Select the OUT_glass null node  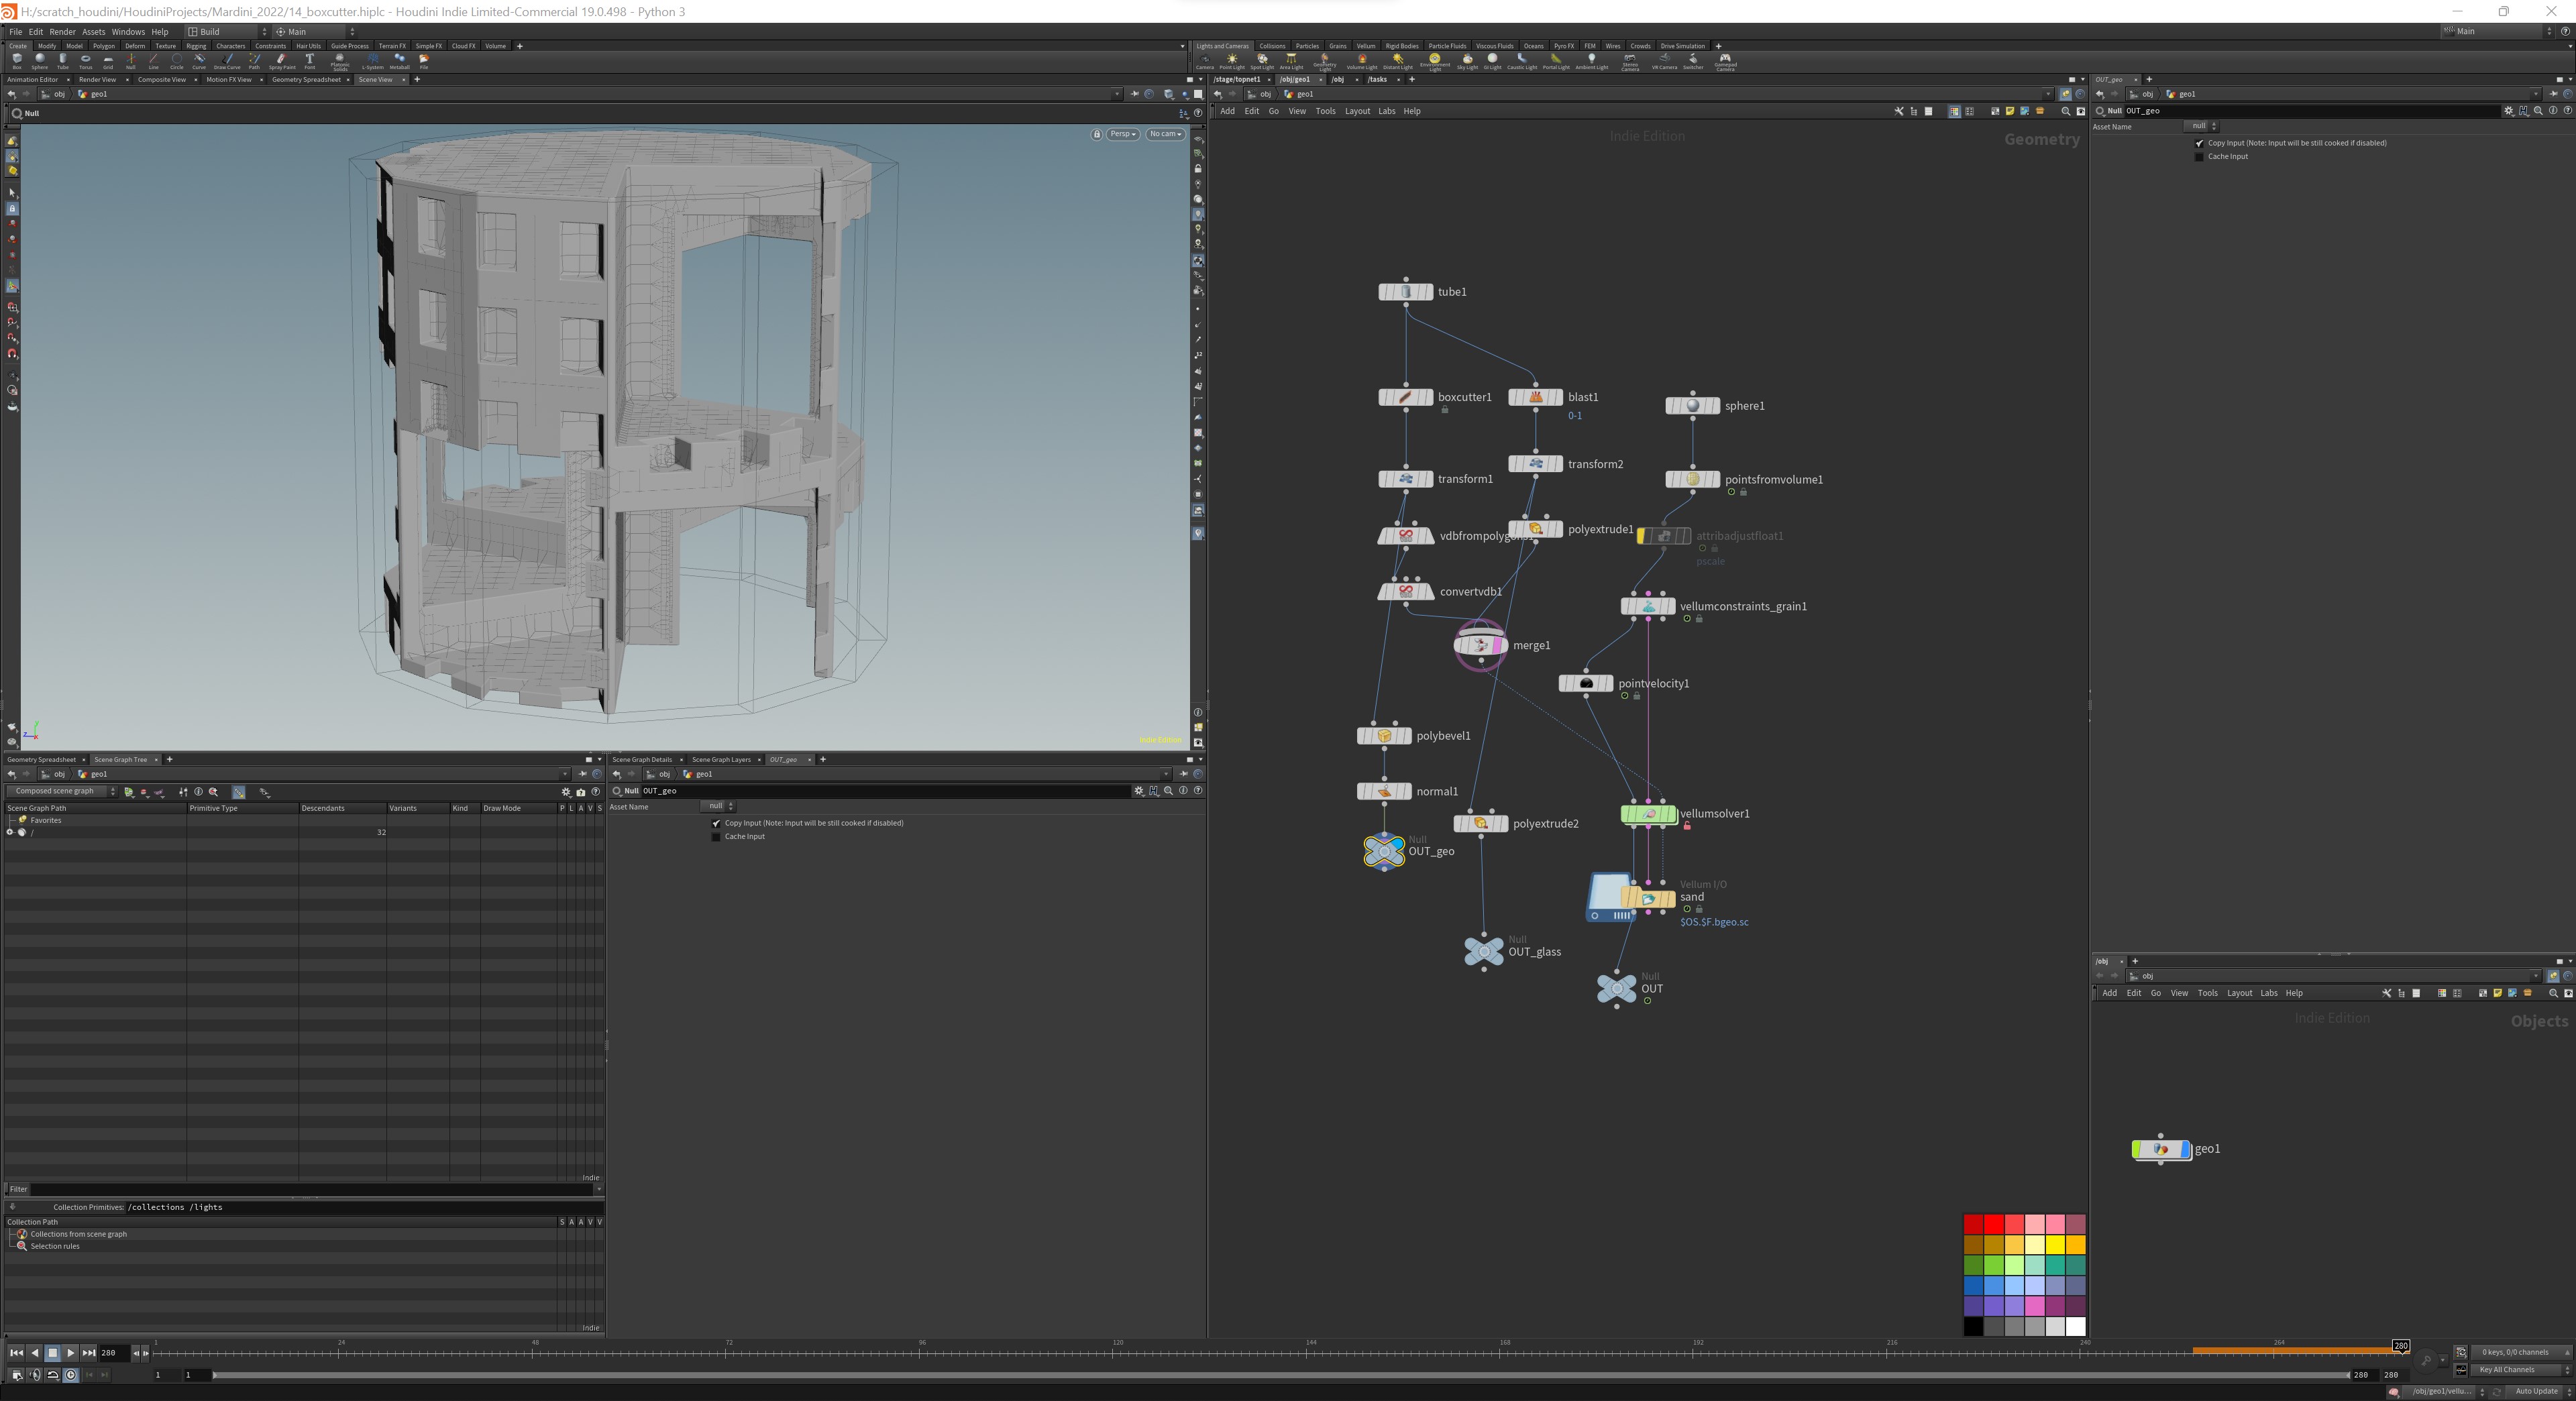tap(1483, 951)
